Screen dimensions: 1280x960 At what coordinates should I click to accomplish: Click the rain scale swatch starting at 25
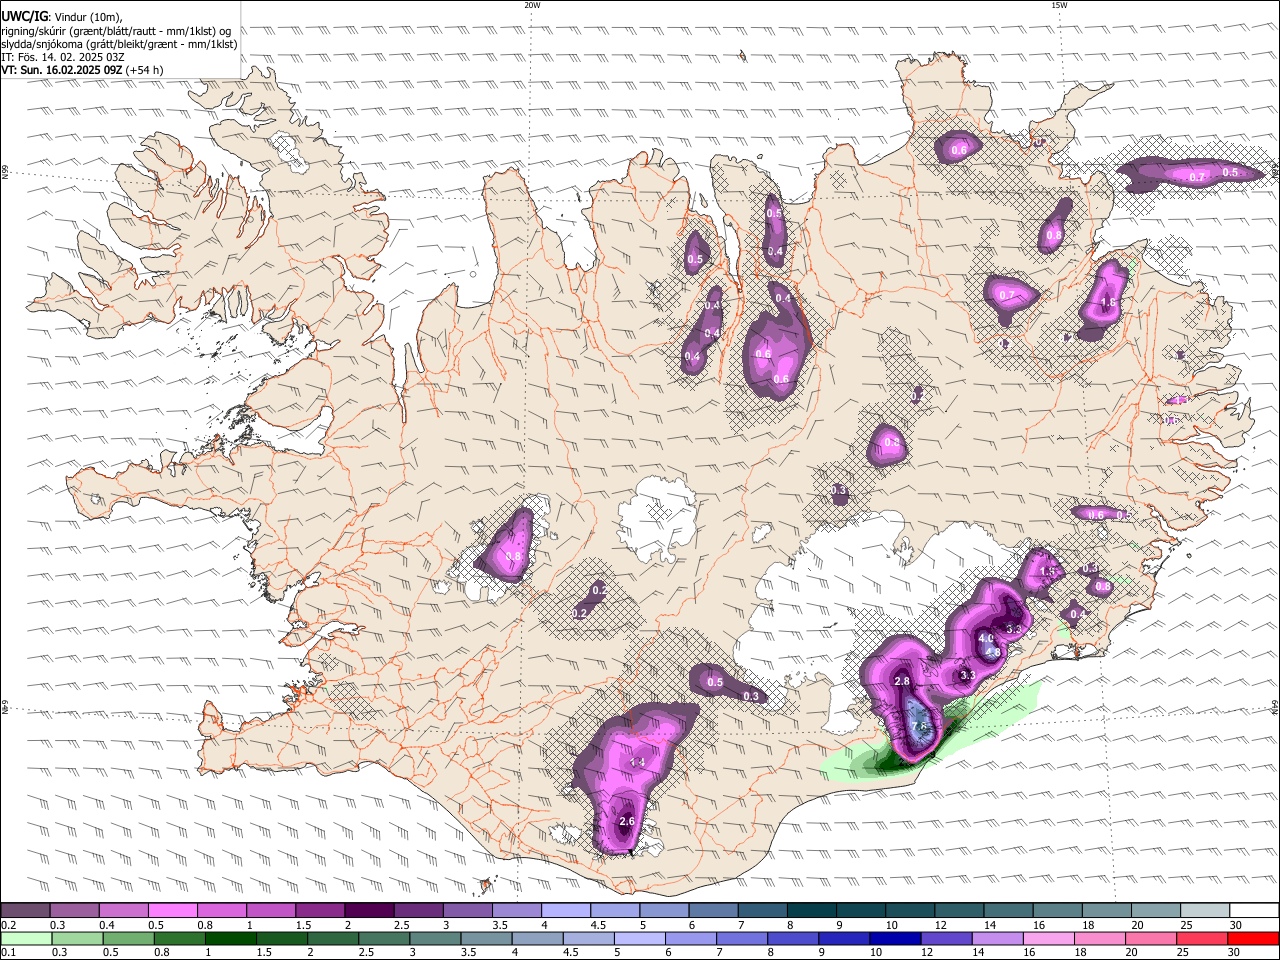point(1202,939)
